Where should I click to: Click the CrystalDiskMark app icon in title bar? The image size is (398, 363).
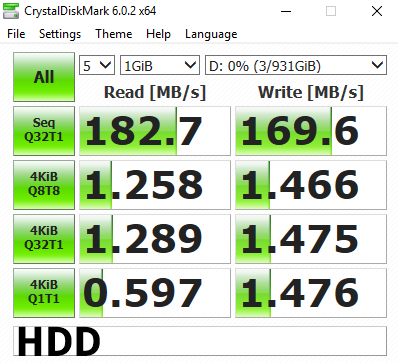tap(11, 11)
